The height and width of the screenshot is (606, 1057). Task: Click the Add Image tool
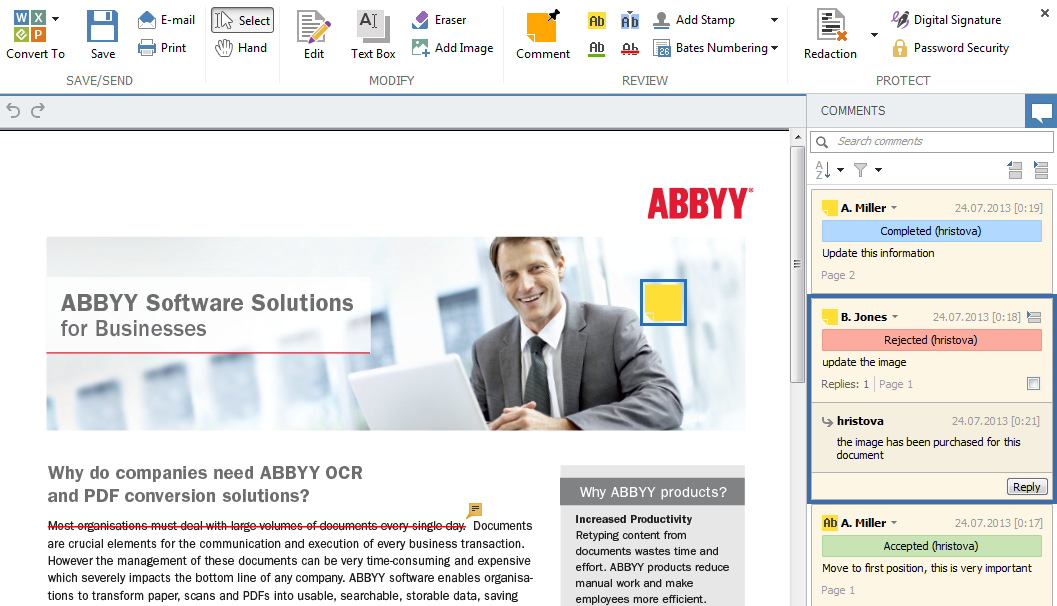point(452,48)
